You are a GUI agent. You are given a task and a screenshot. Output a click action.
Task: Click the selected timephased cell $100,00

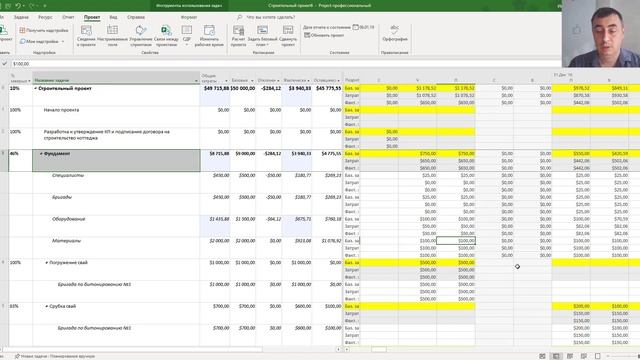click(x=456, y=241)
